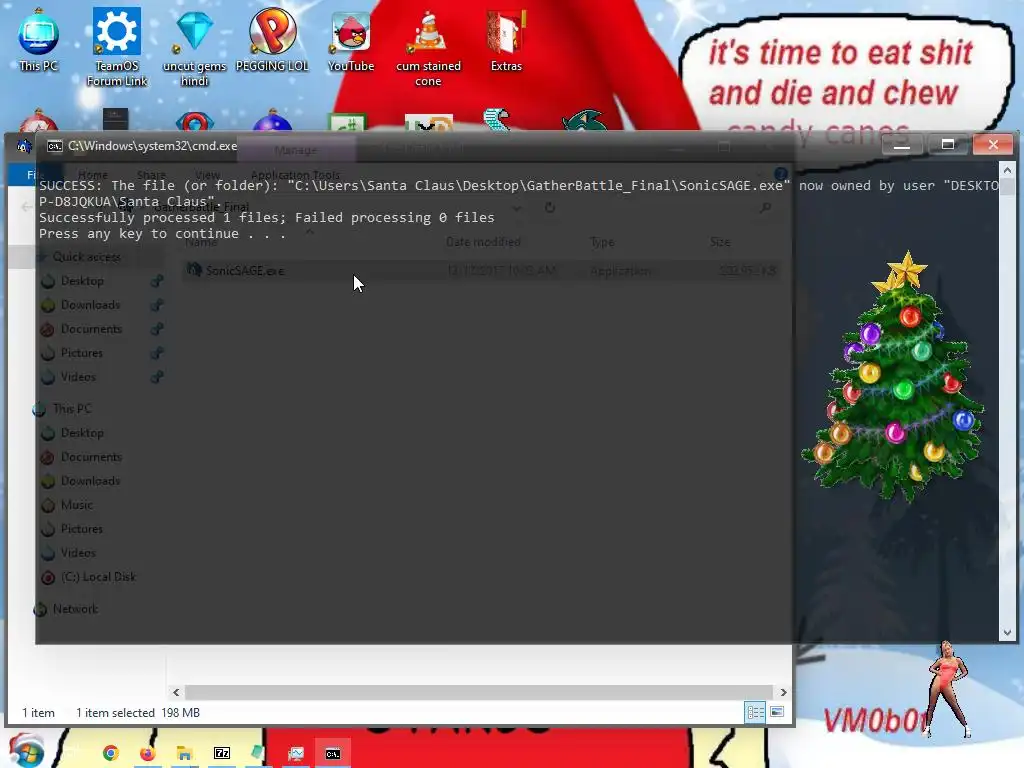Open the Explorer help question mark
This screenshot has width=1024, height=768.
coord(780,174)
